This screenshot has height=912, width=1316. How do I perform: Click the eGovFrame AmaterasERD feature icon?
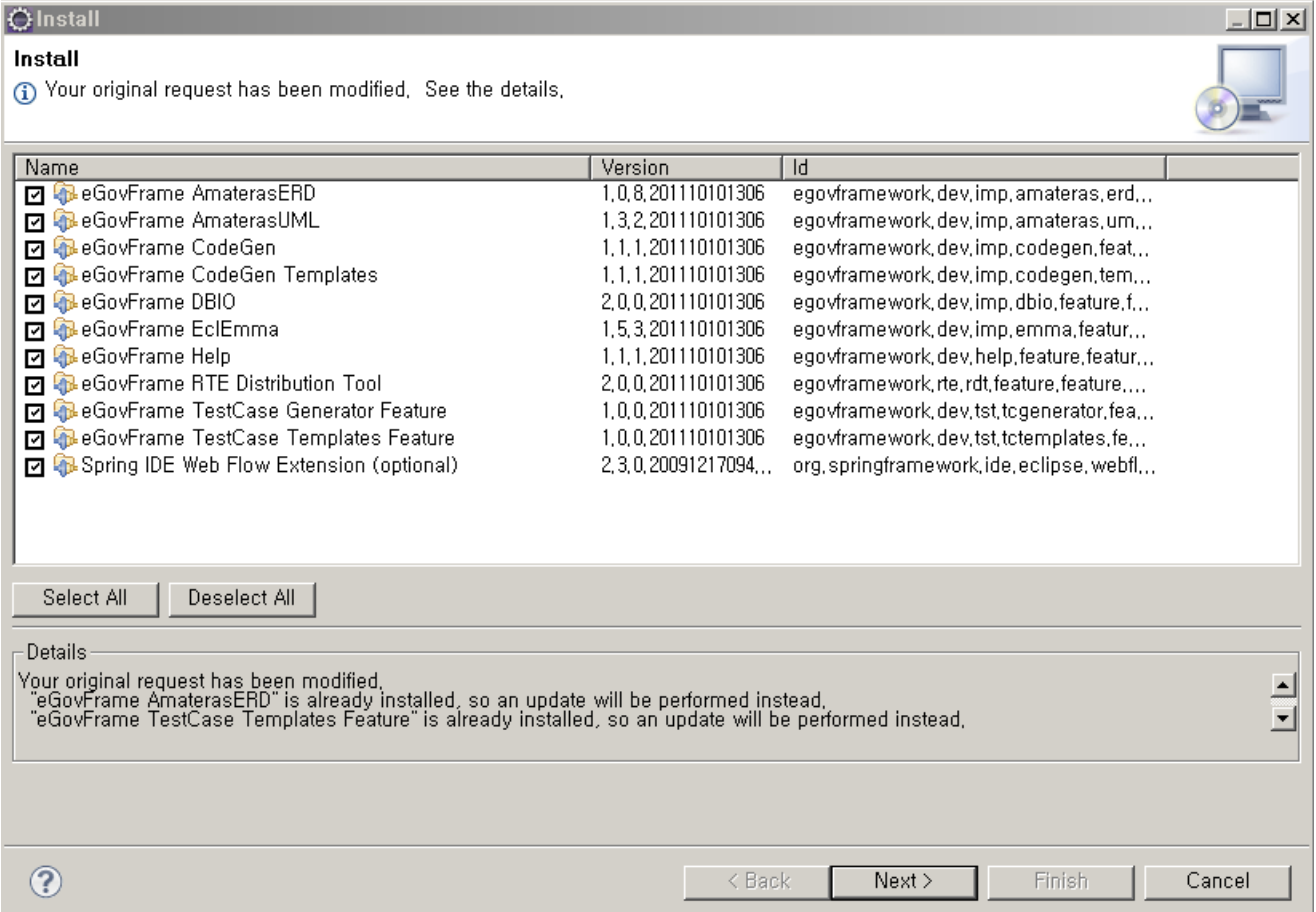(x=65, y=193)
